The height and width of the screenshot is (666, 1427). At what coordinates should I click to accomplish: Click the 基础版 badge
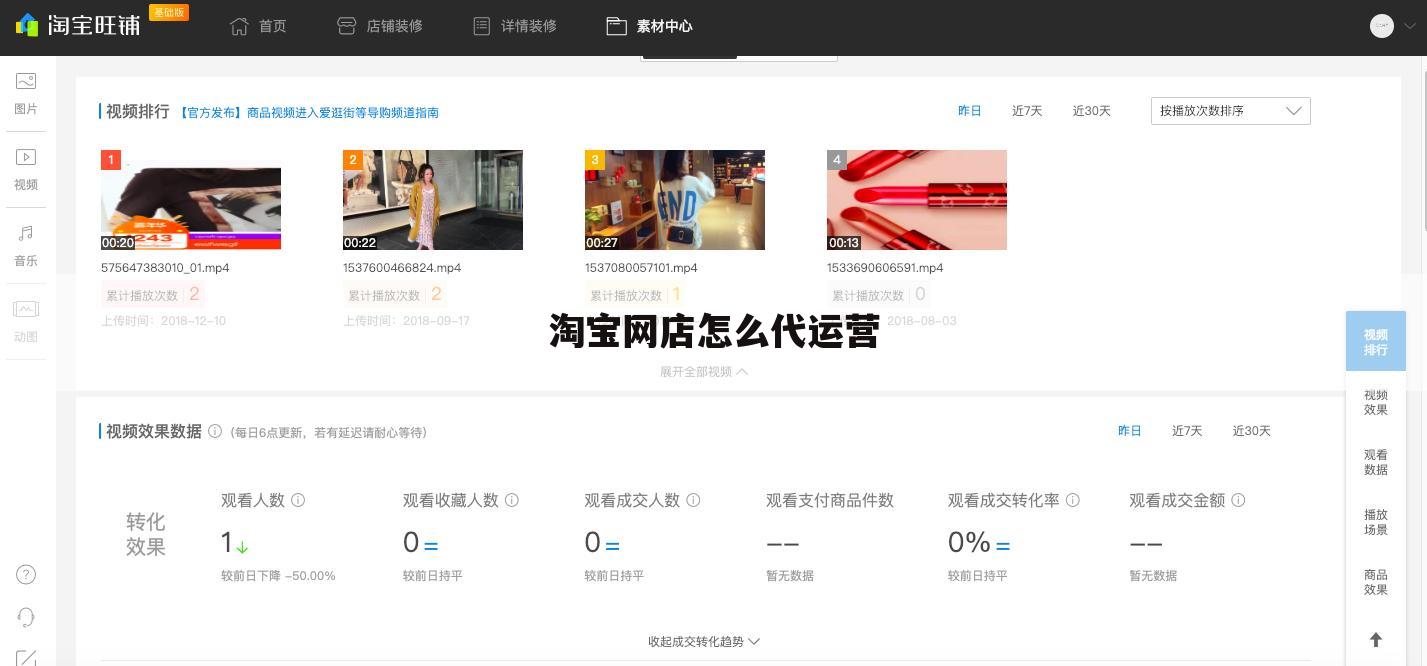coord(169,12)
